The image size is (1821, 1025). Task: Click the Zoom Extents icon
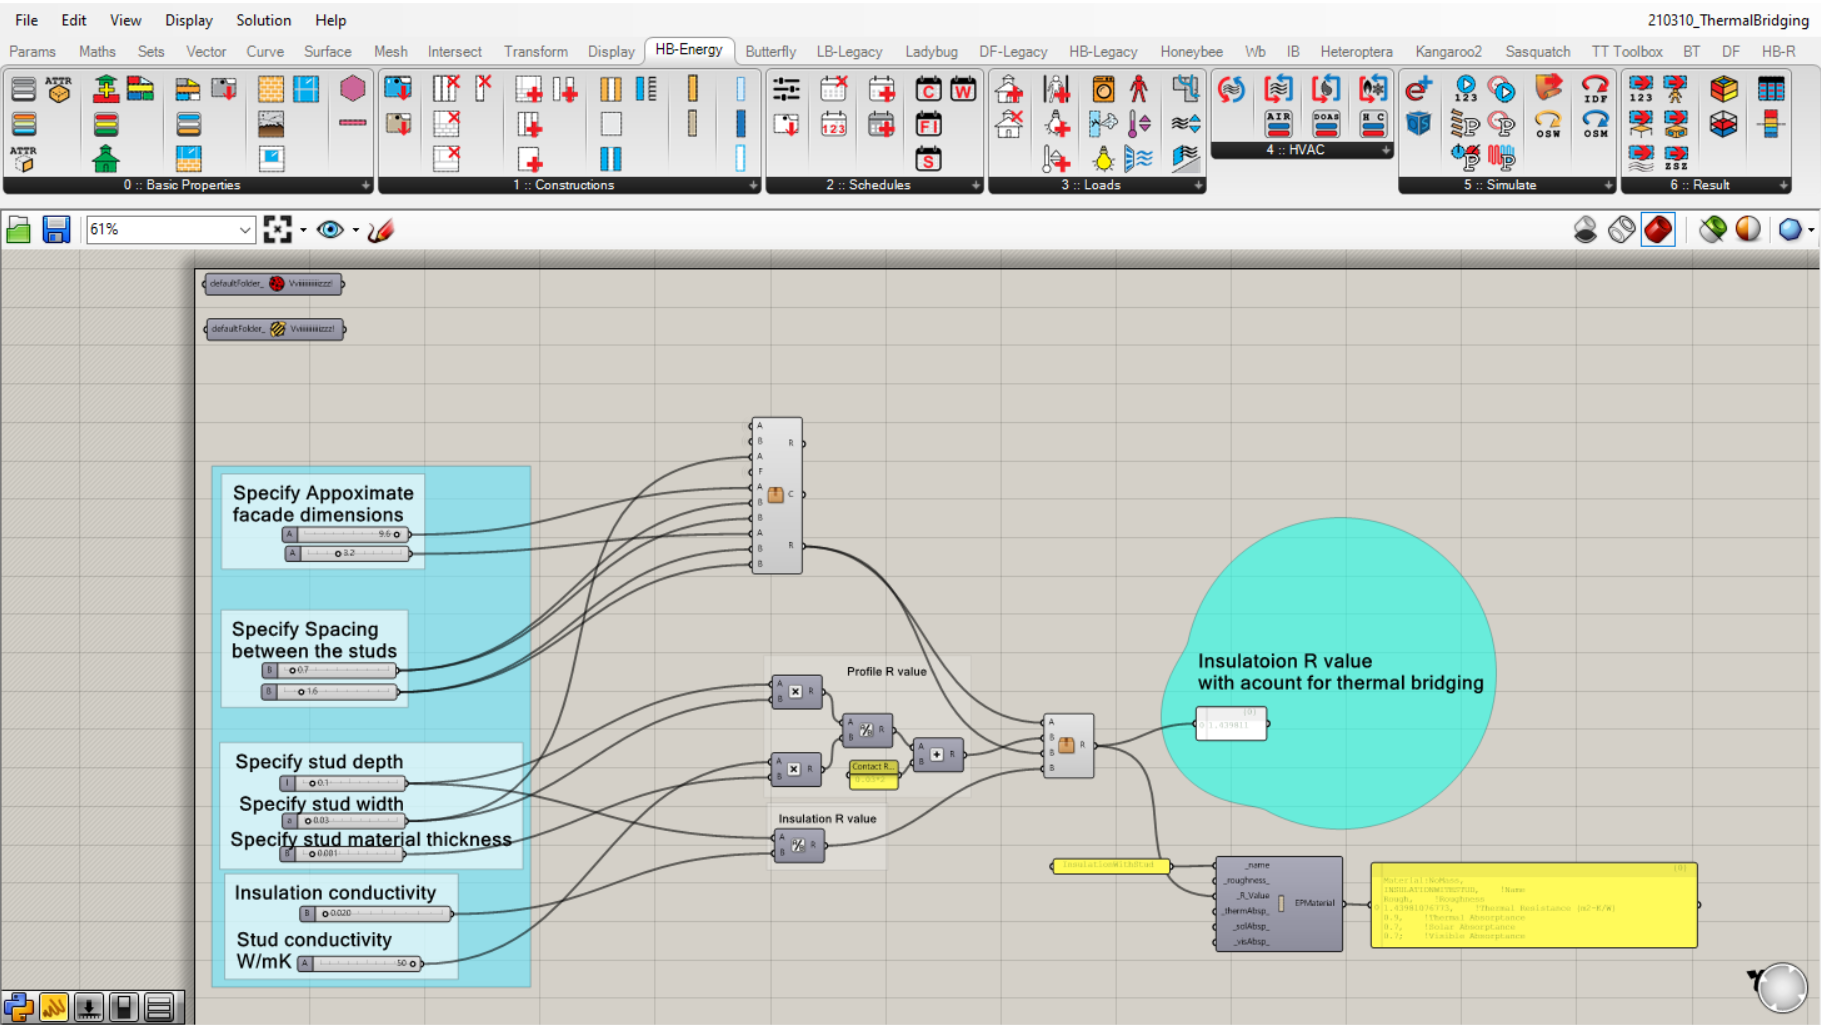277,230
